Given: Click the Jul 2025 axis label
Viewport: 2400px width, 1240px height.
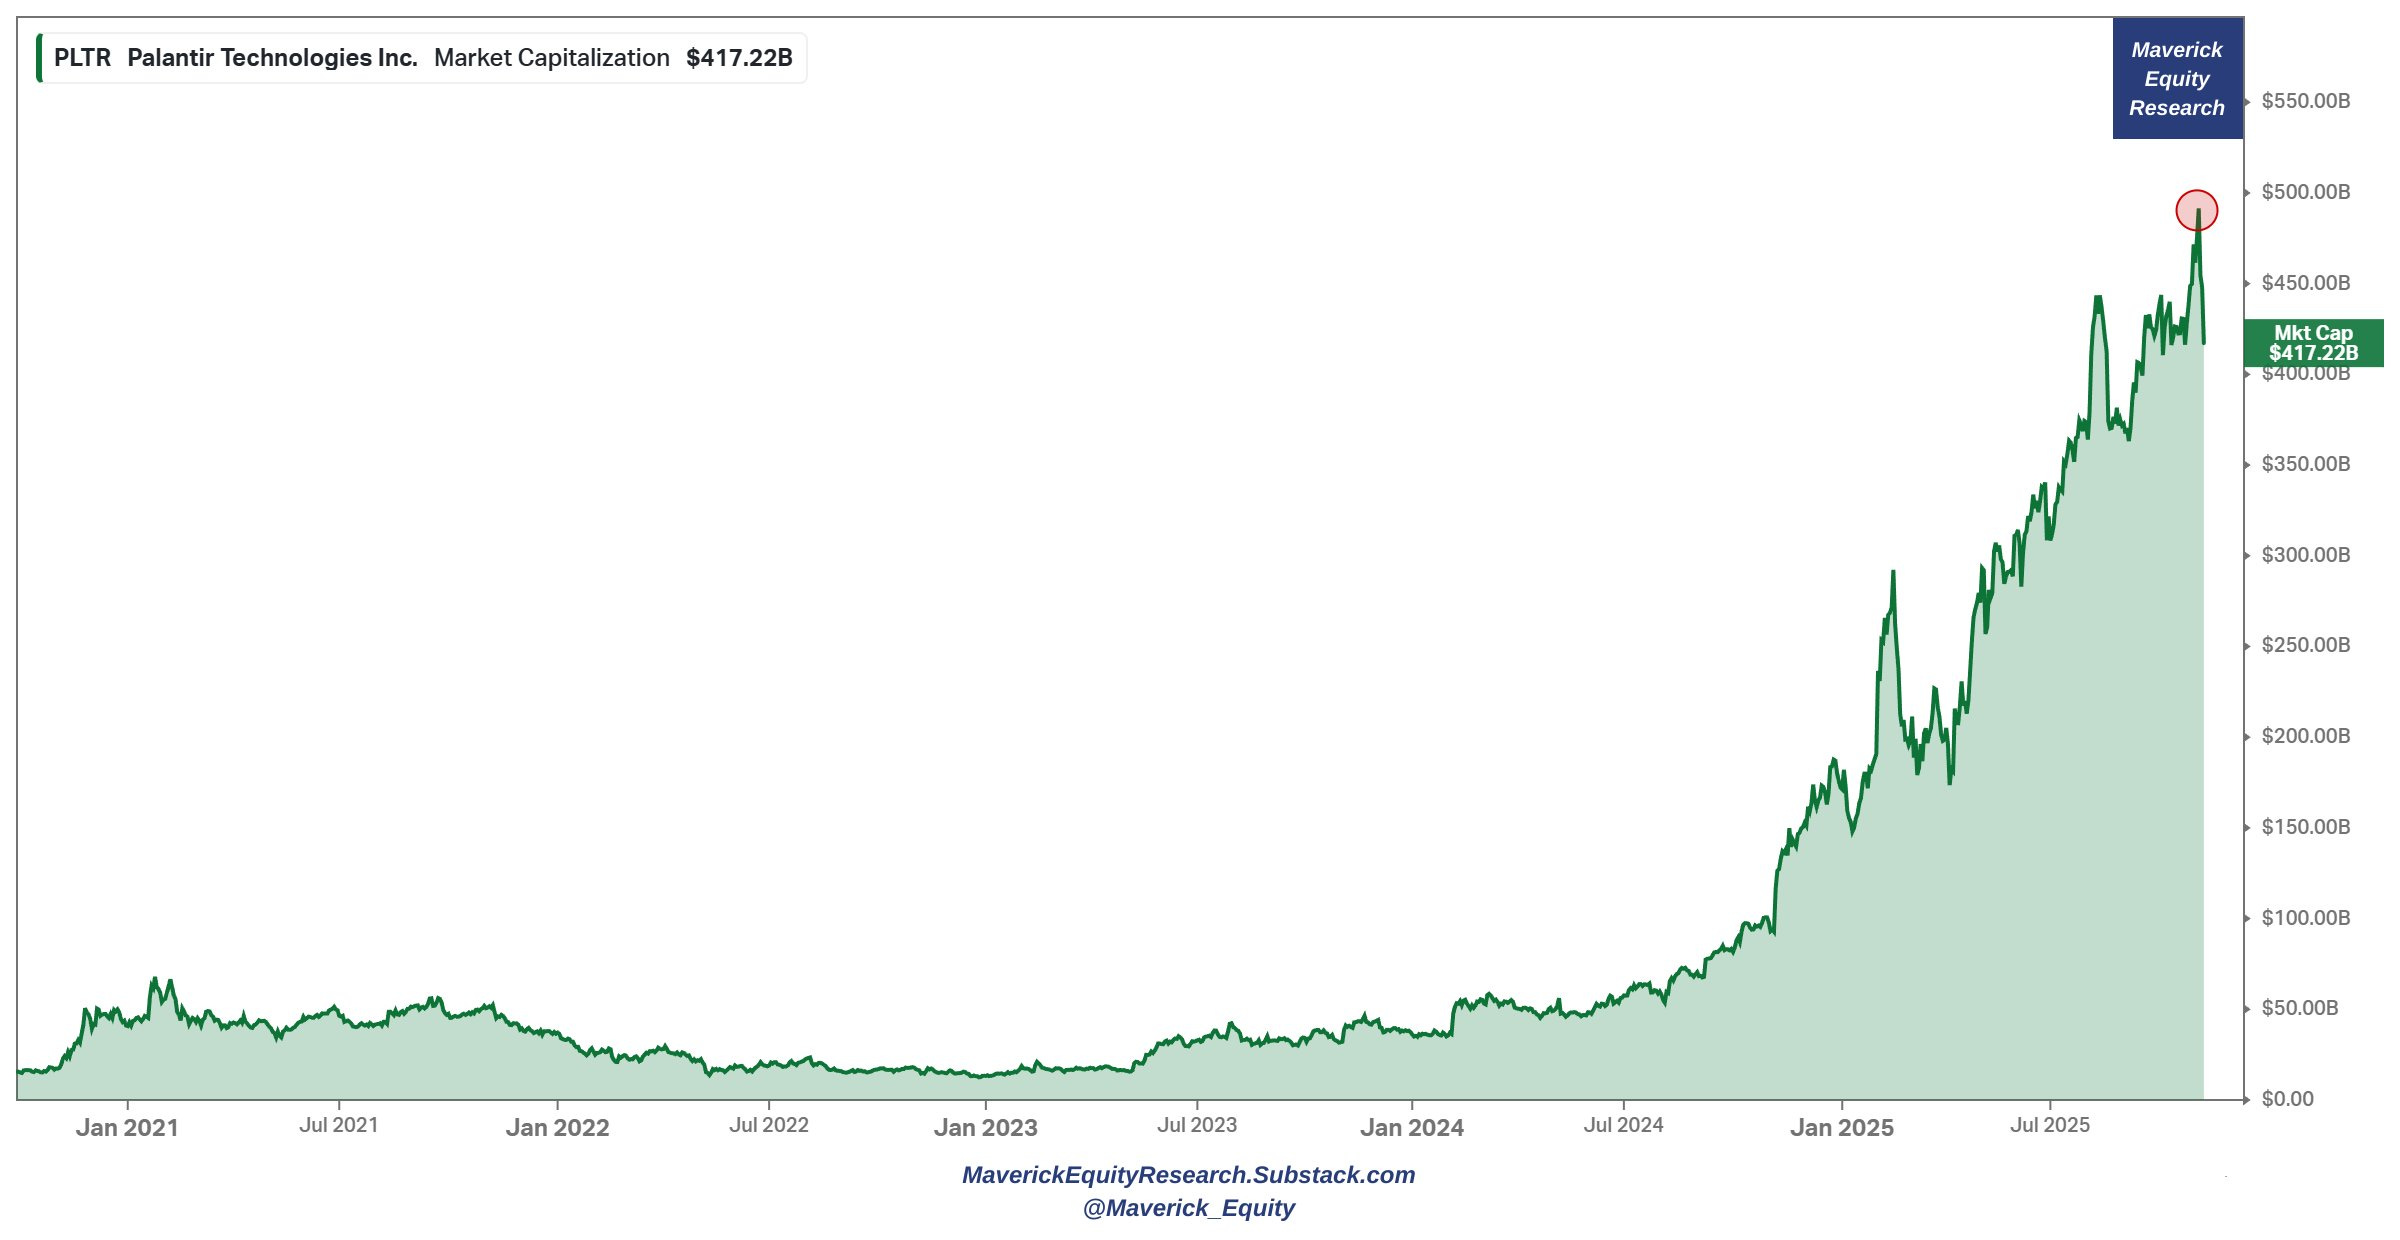Looking at the screenshot, I should [2050, 1125].
